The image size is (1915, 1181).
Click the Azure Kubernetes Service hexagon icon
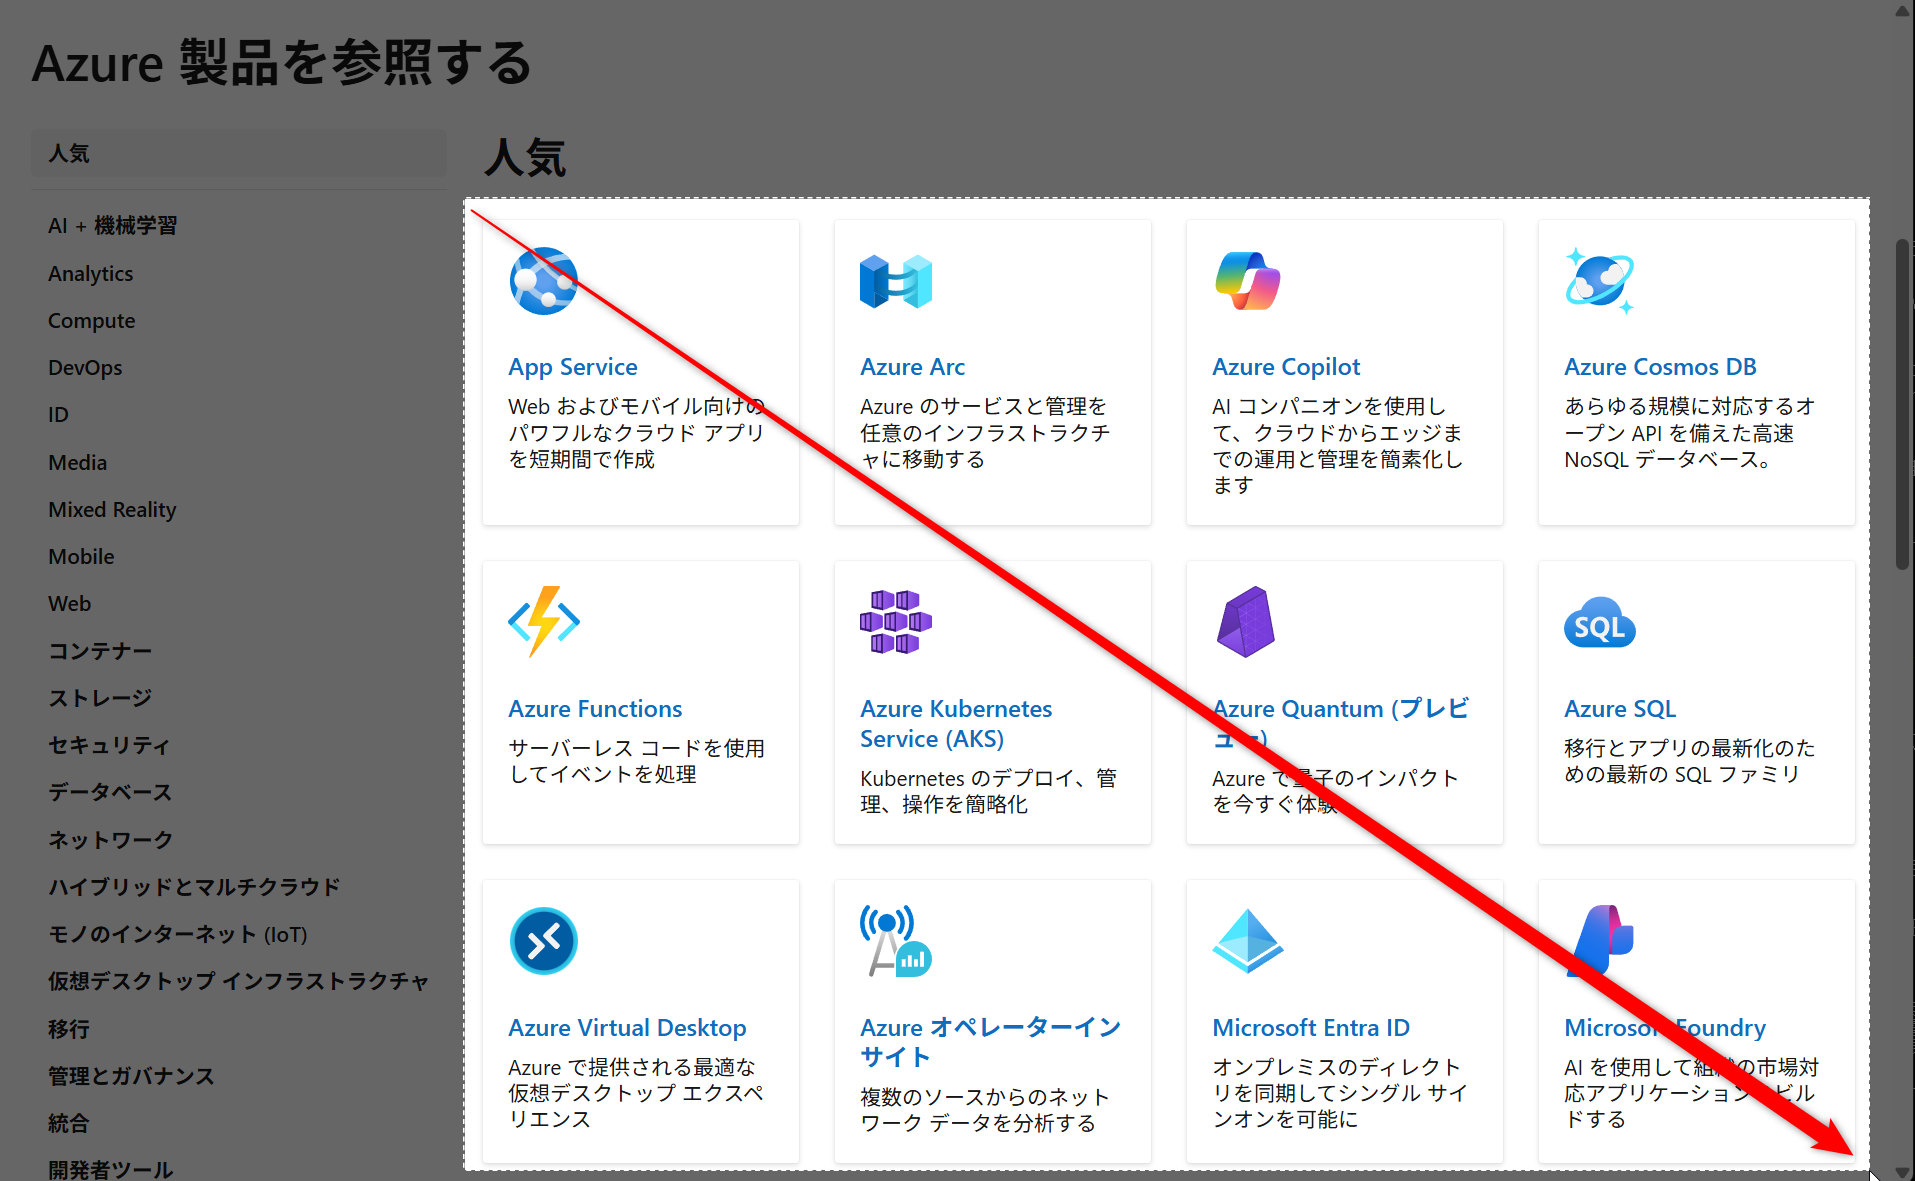click(x=895, y=622)
